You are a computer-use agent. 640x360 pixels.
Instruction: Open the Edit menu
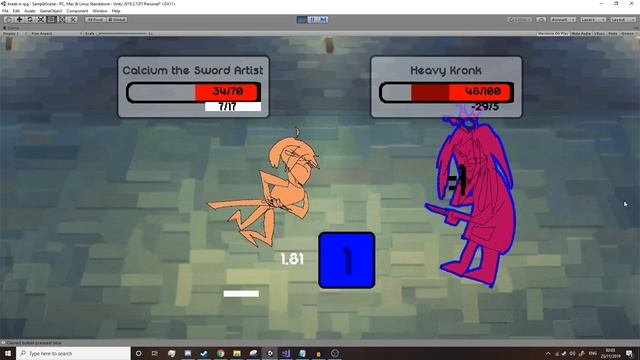coord(16,11)
